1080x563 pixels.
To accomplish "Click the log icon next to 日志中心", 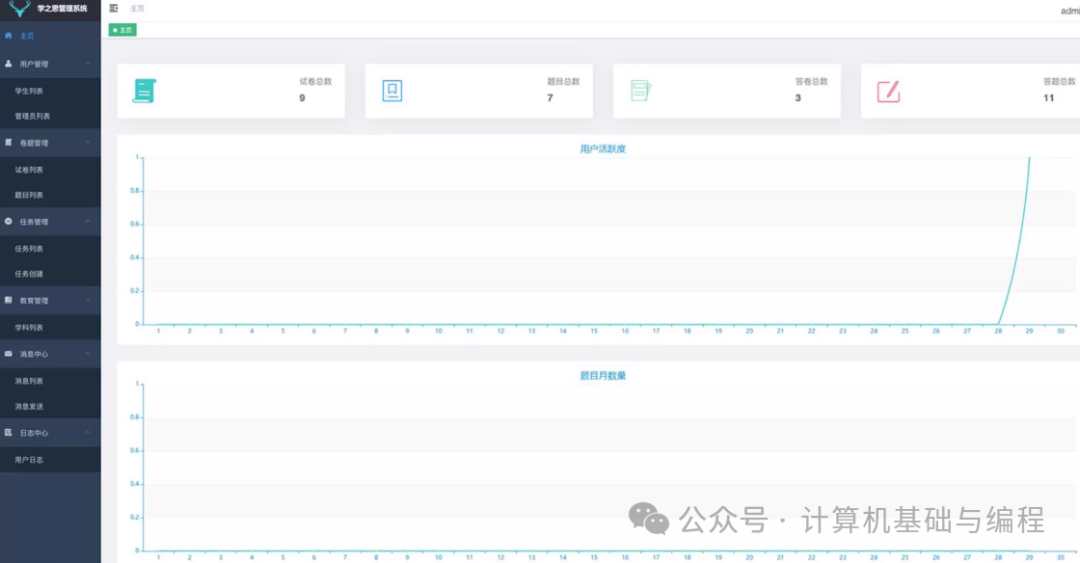I will point(8,433).
